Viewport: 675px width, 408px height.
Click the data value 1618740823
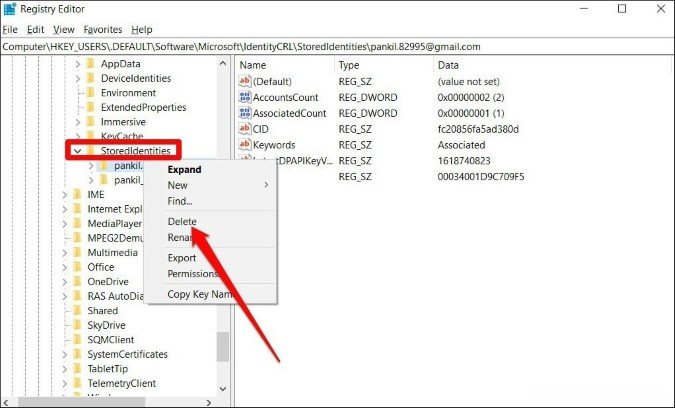[464, 161]
